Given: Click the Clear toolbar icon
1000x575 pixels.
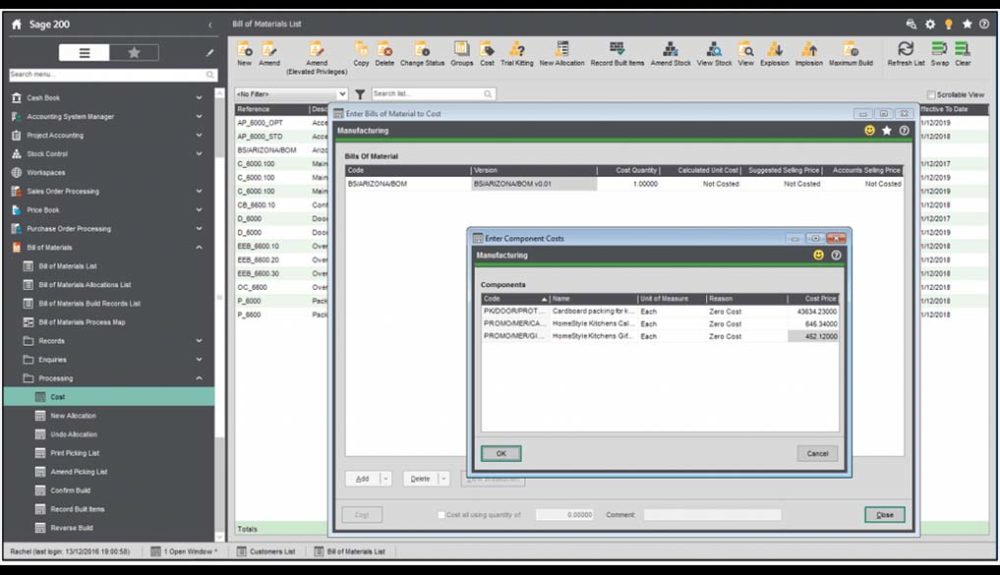Looking at the screenshot, I should 962,54.
